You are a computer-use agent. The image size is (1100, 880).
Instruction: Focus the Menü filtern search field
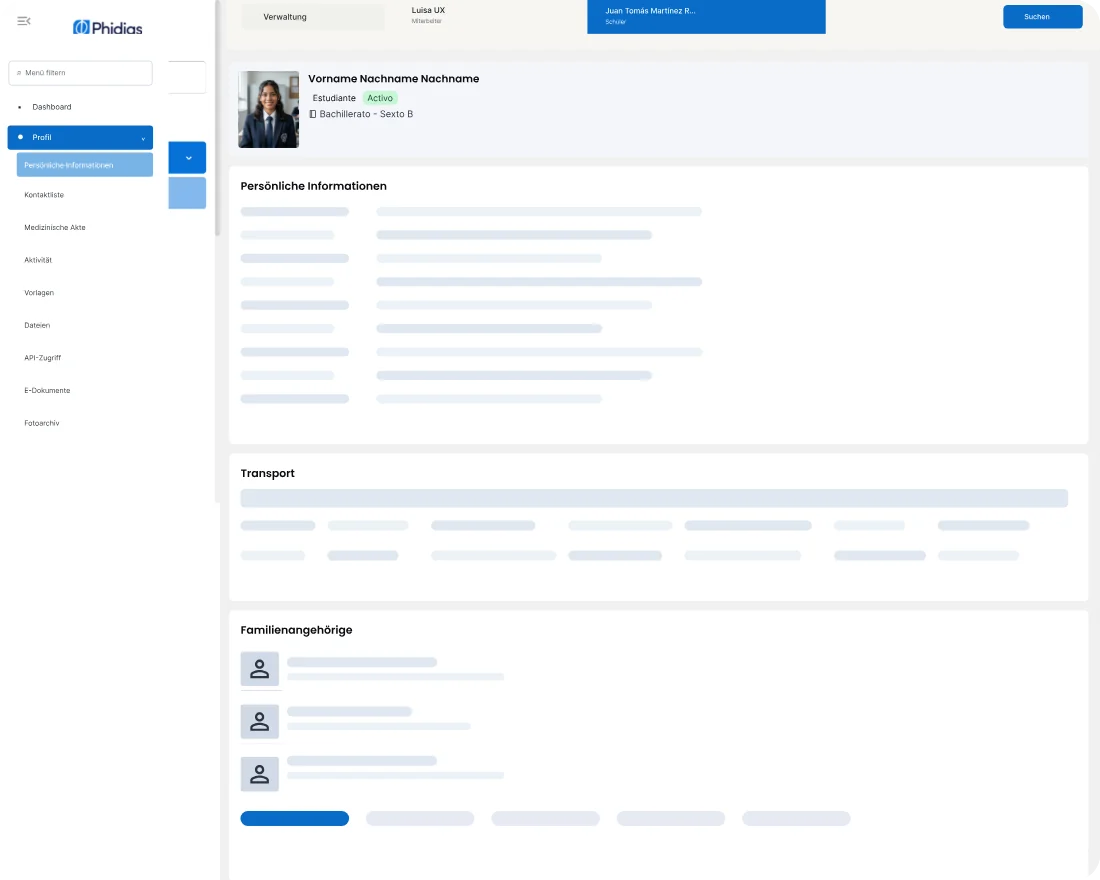coord(81,73)
